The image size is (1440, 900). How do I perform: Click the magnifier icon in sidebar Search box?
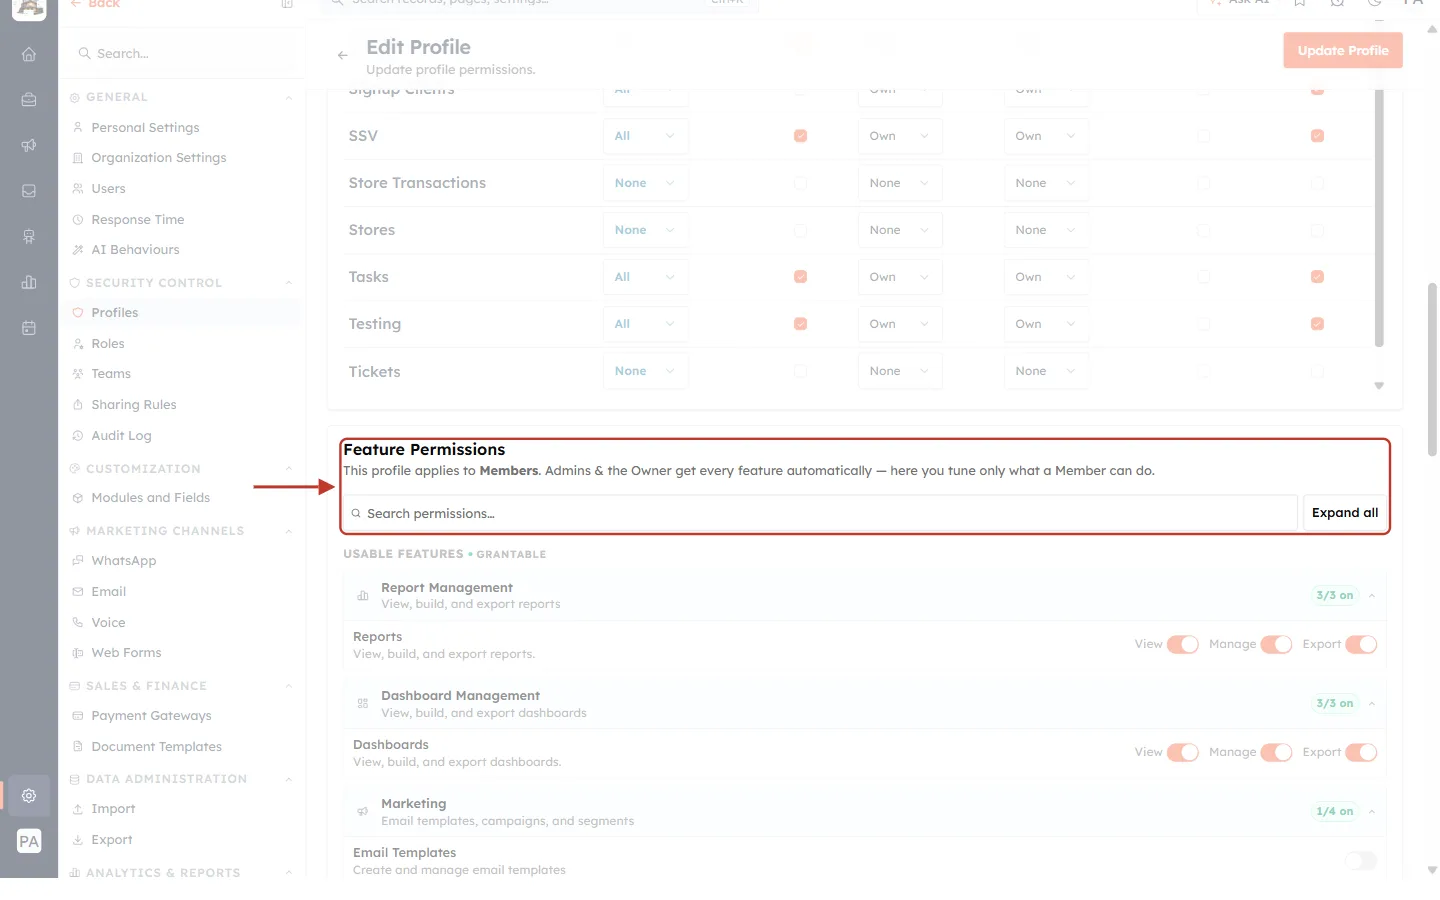click(x=85, y=54)
